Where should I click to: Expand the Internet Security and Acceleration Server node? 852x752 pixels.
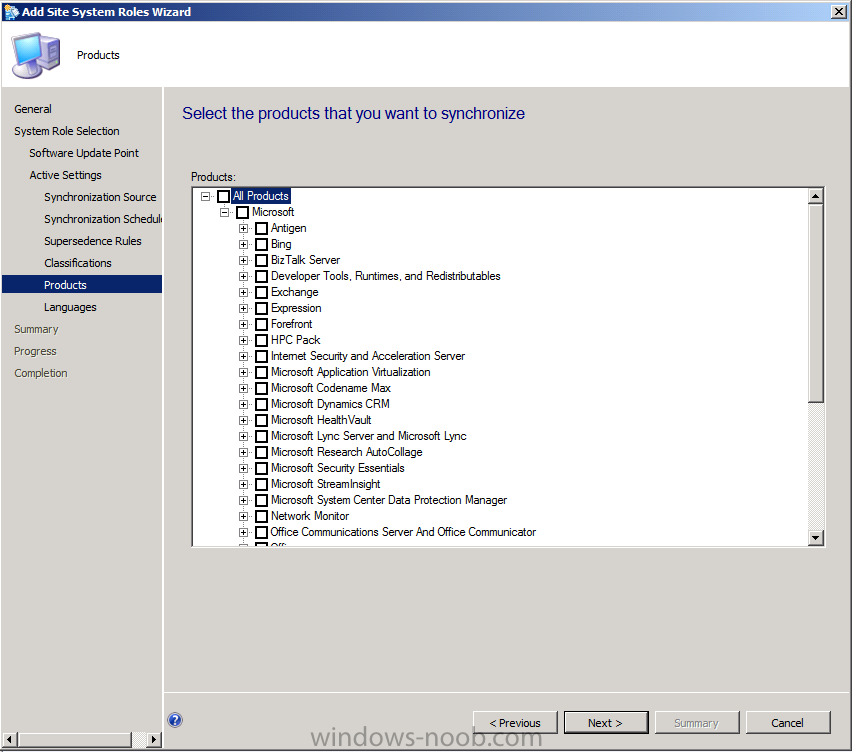[x=243, y=356]
